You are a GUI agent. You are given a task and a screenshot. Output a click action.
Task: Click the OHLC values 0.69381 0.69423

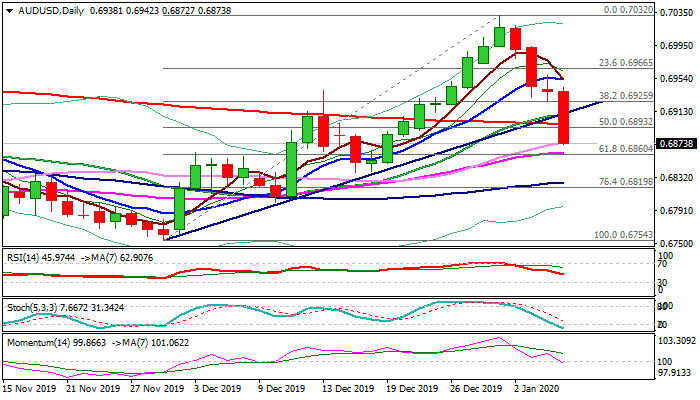pyautogui.click(x=125, y=11)
